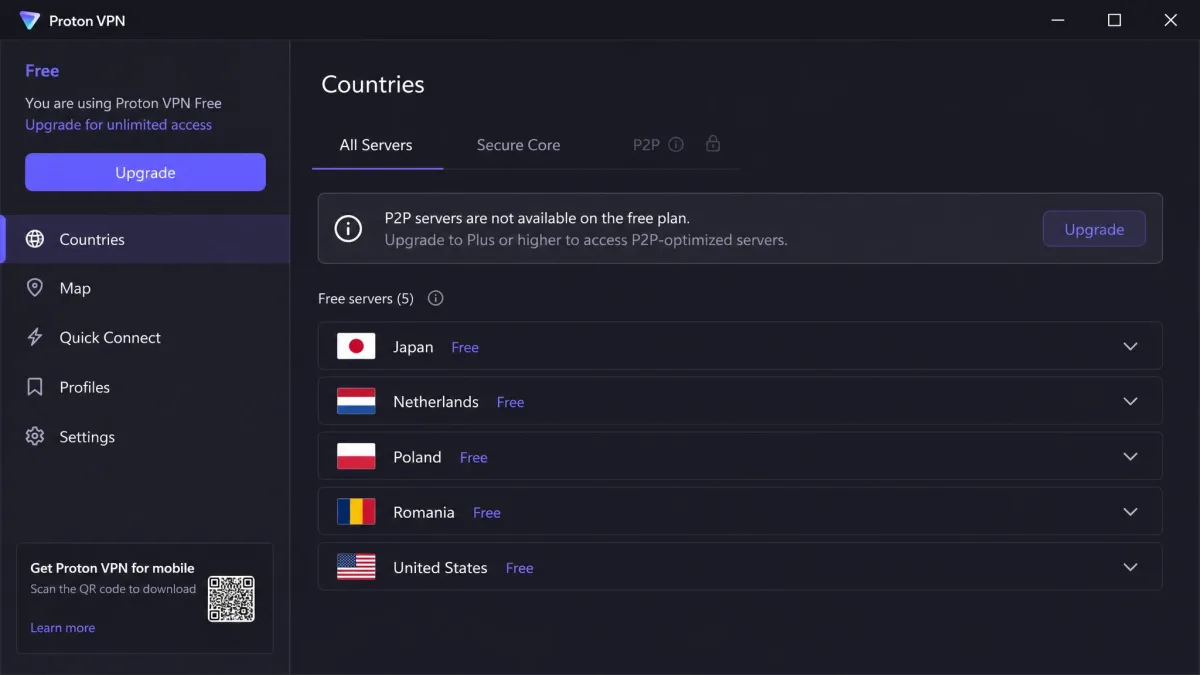Open the Learn more link

click(x=62, y=628)
